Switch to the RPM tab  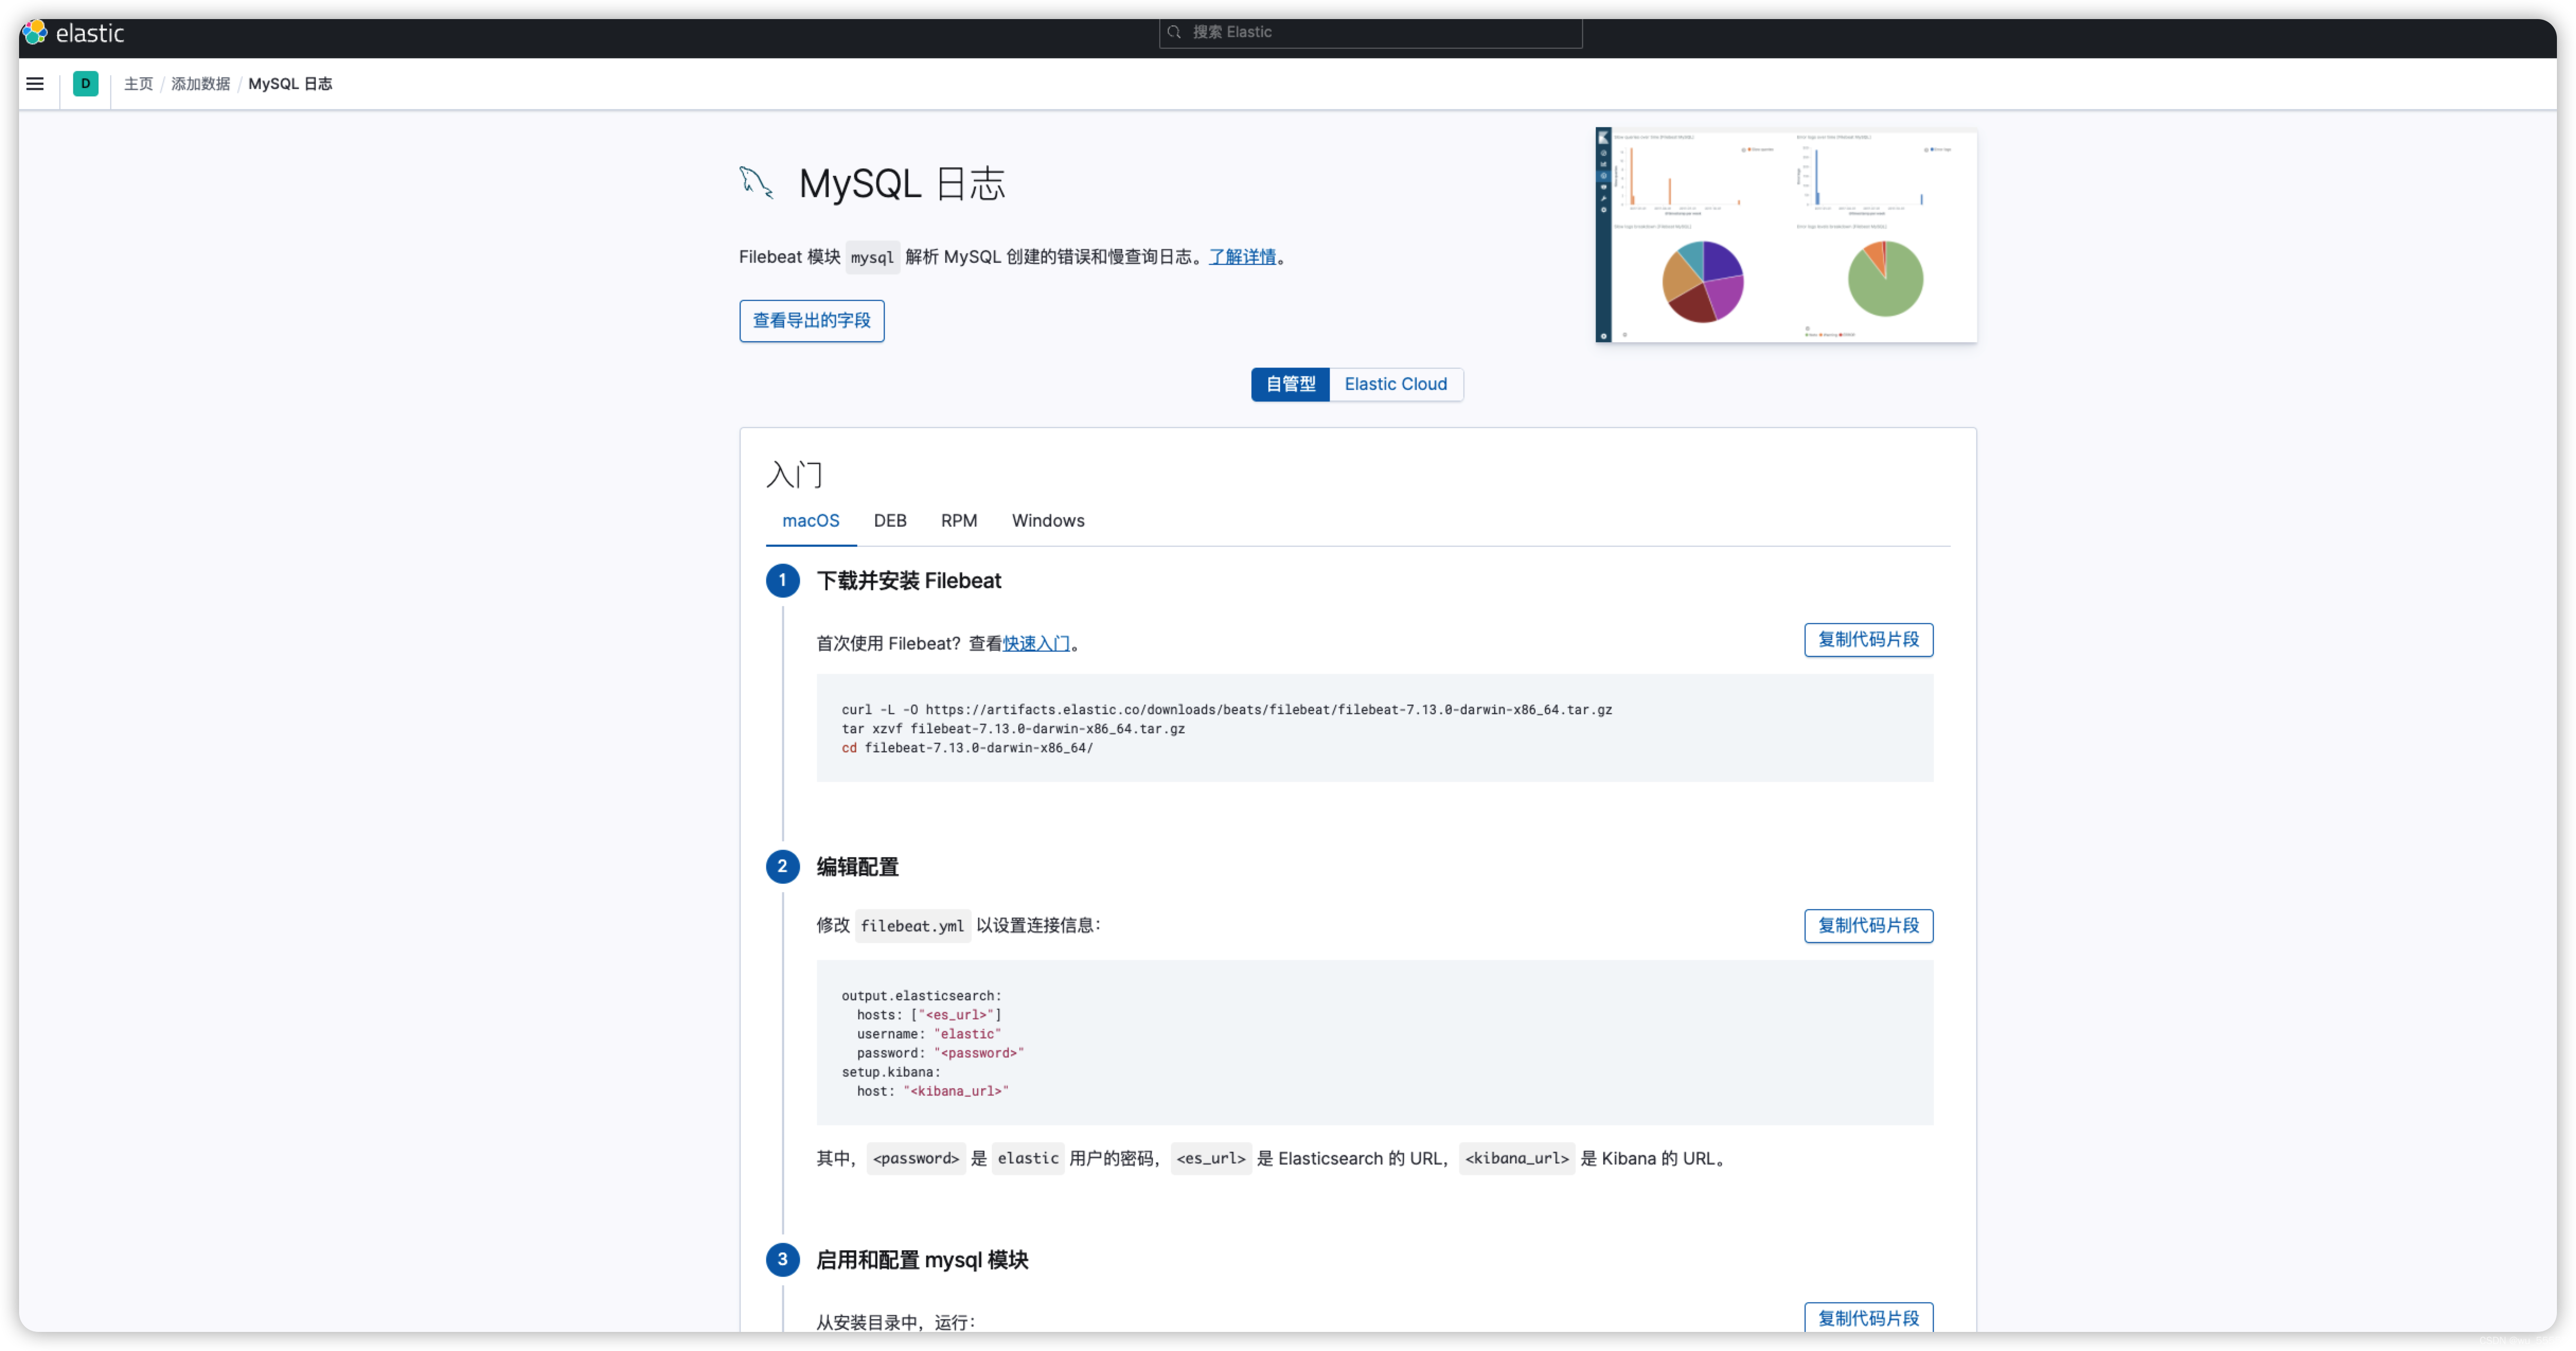point(958,521)
